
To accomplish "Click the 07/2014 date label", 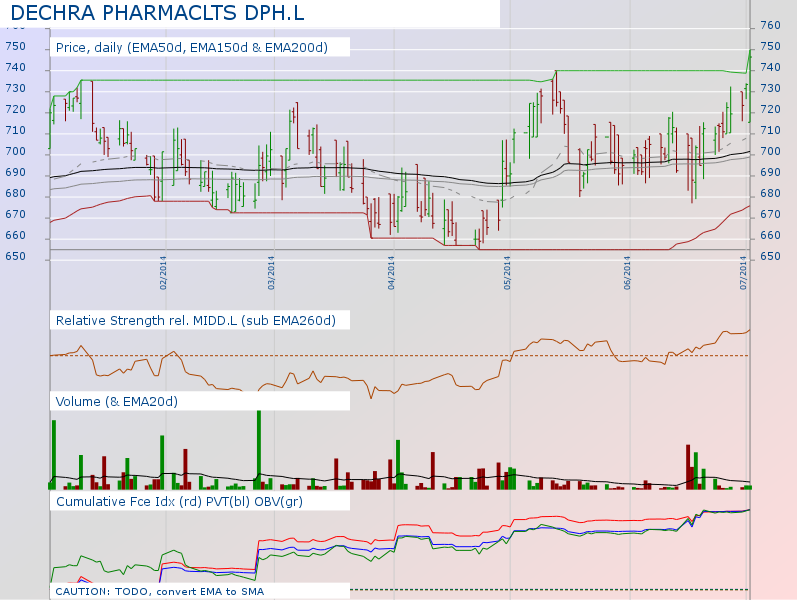I will tap(743, 274).
